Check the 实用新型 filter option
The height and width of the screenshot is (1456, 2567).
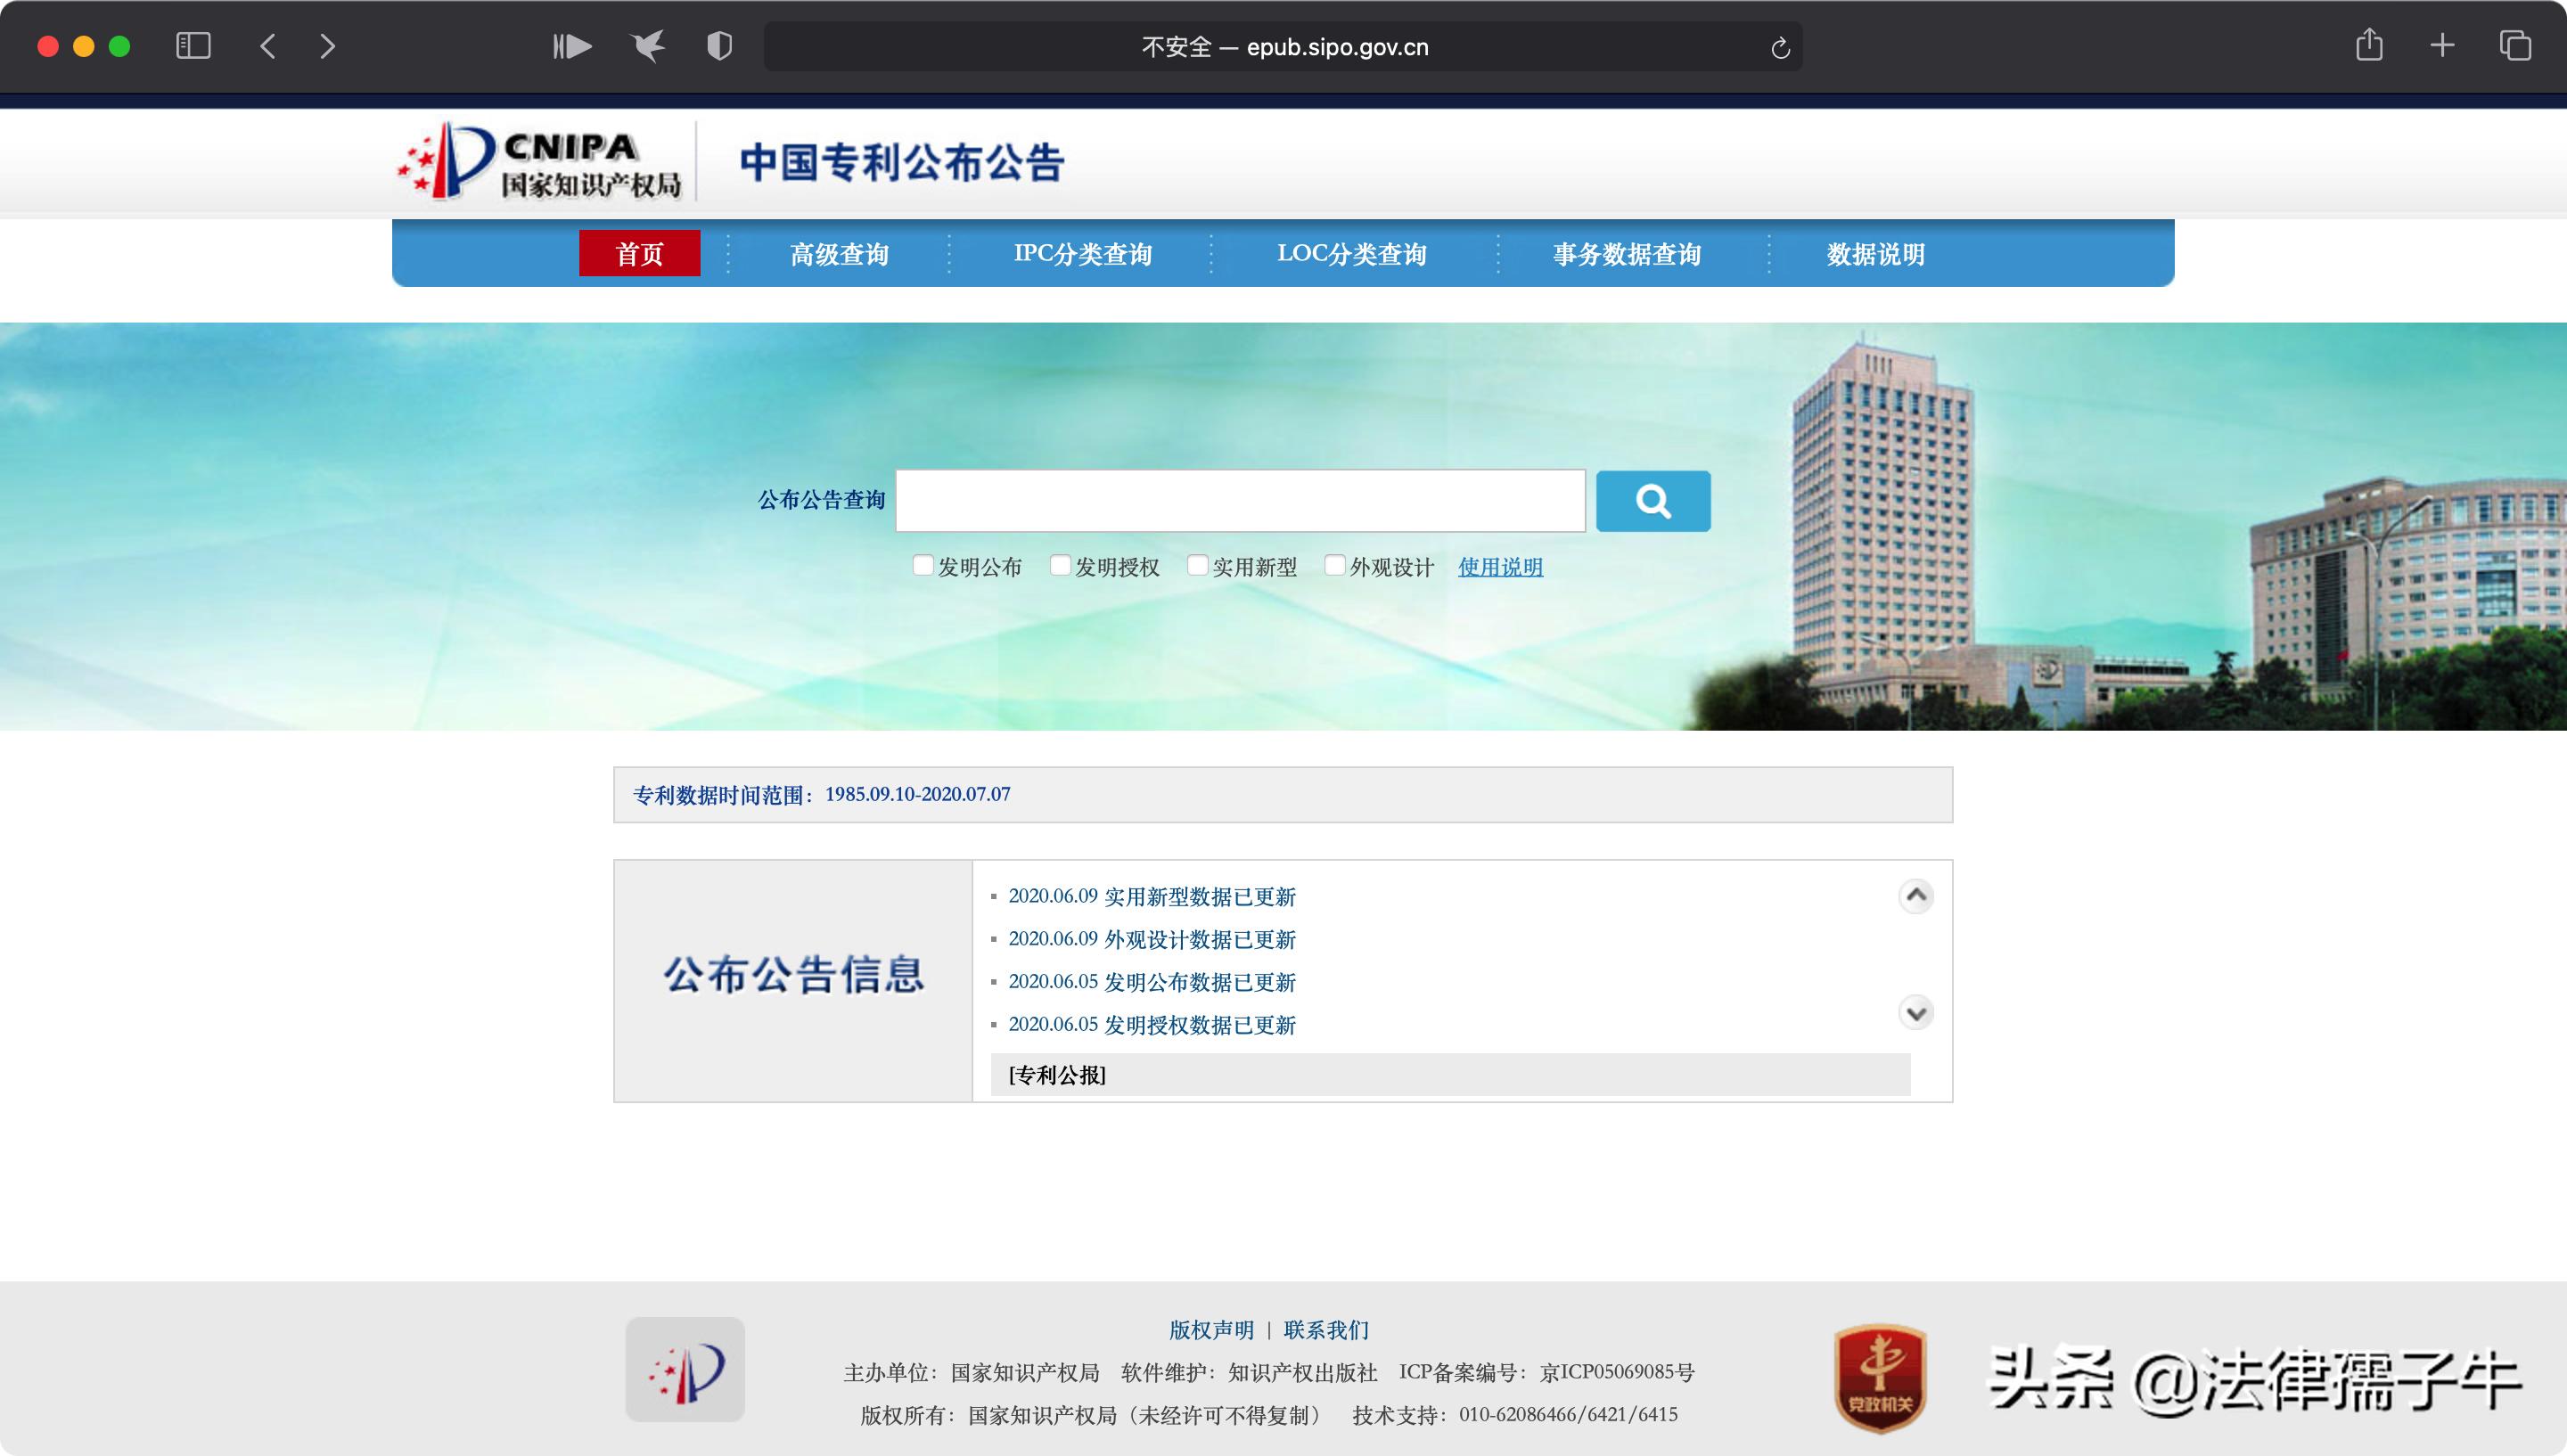1197,565
